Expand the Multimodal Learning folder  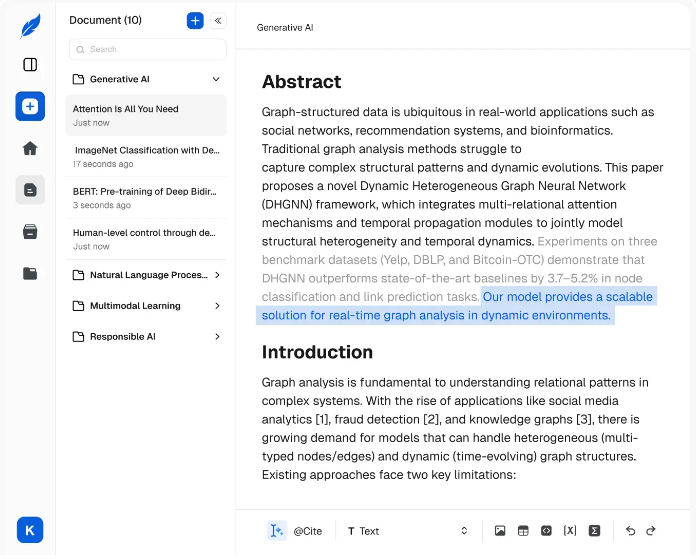217,306
